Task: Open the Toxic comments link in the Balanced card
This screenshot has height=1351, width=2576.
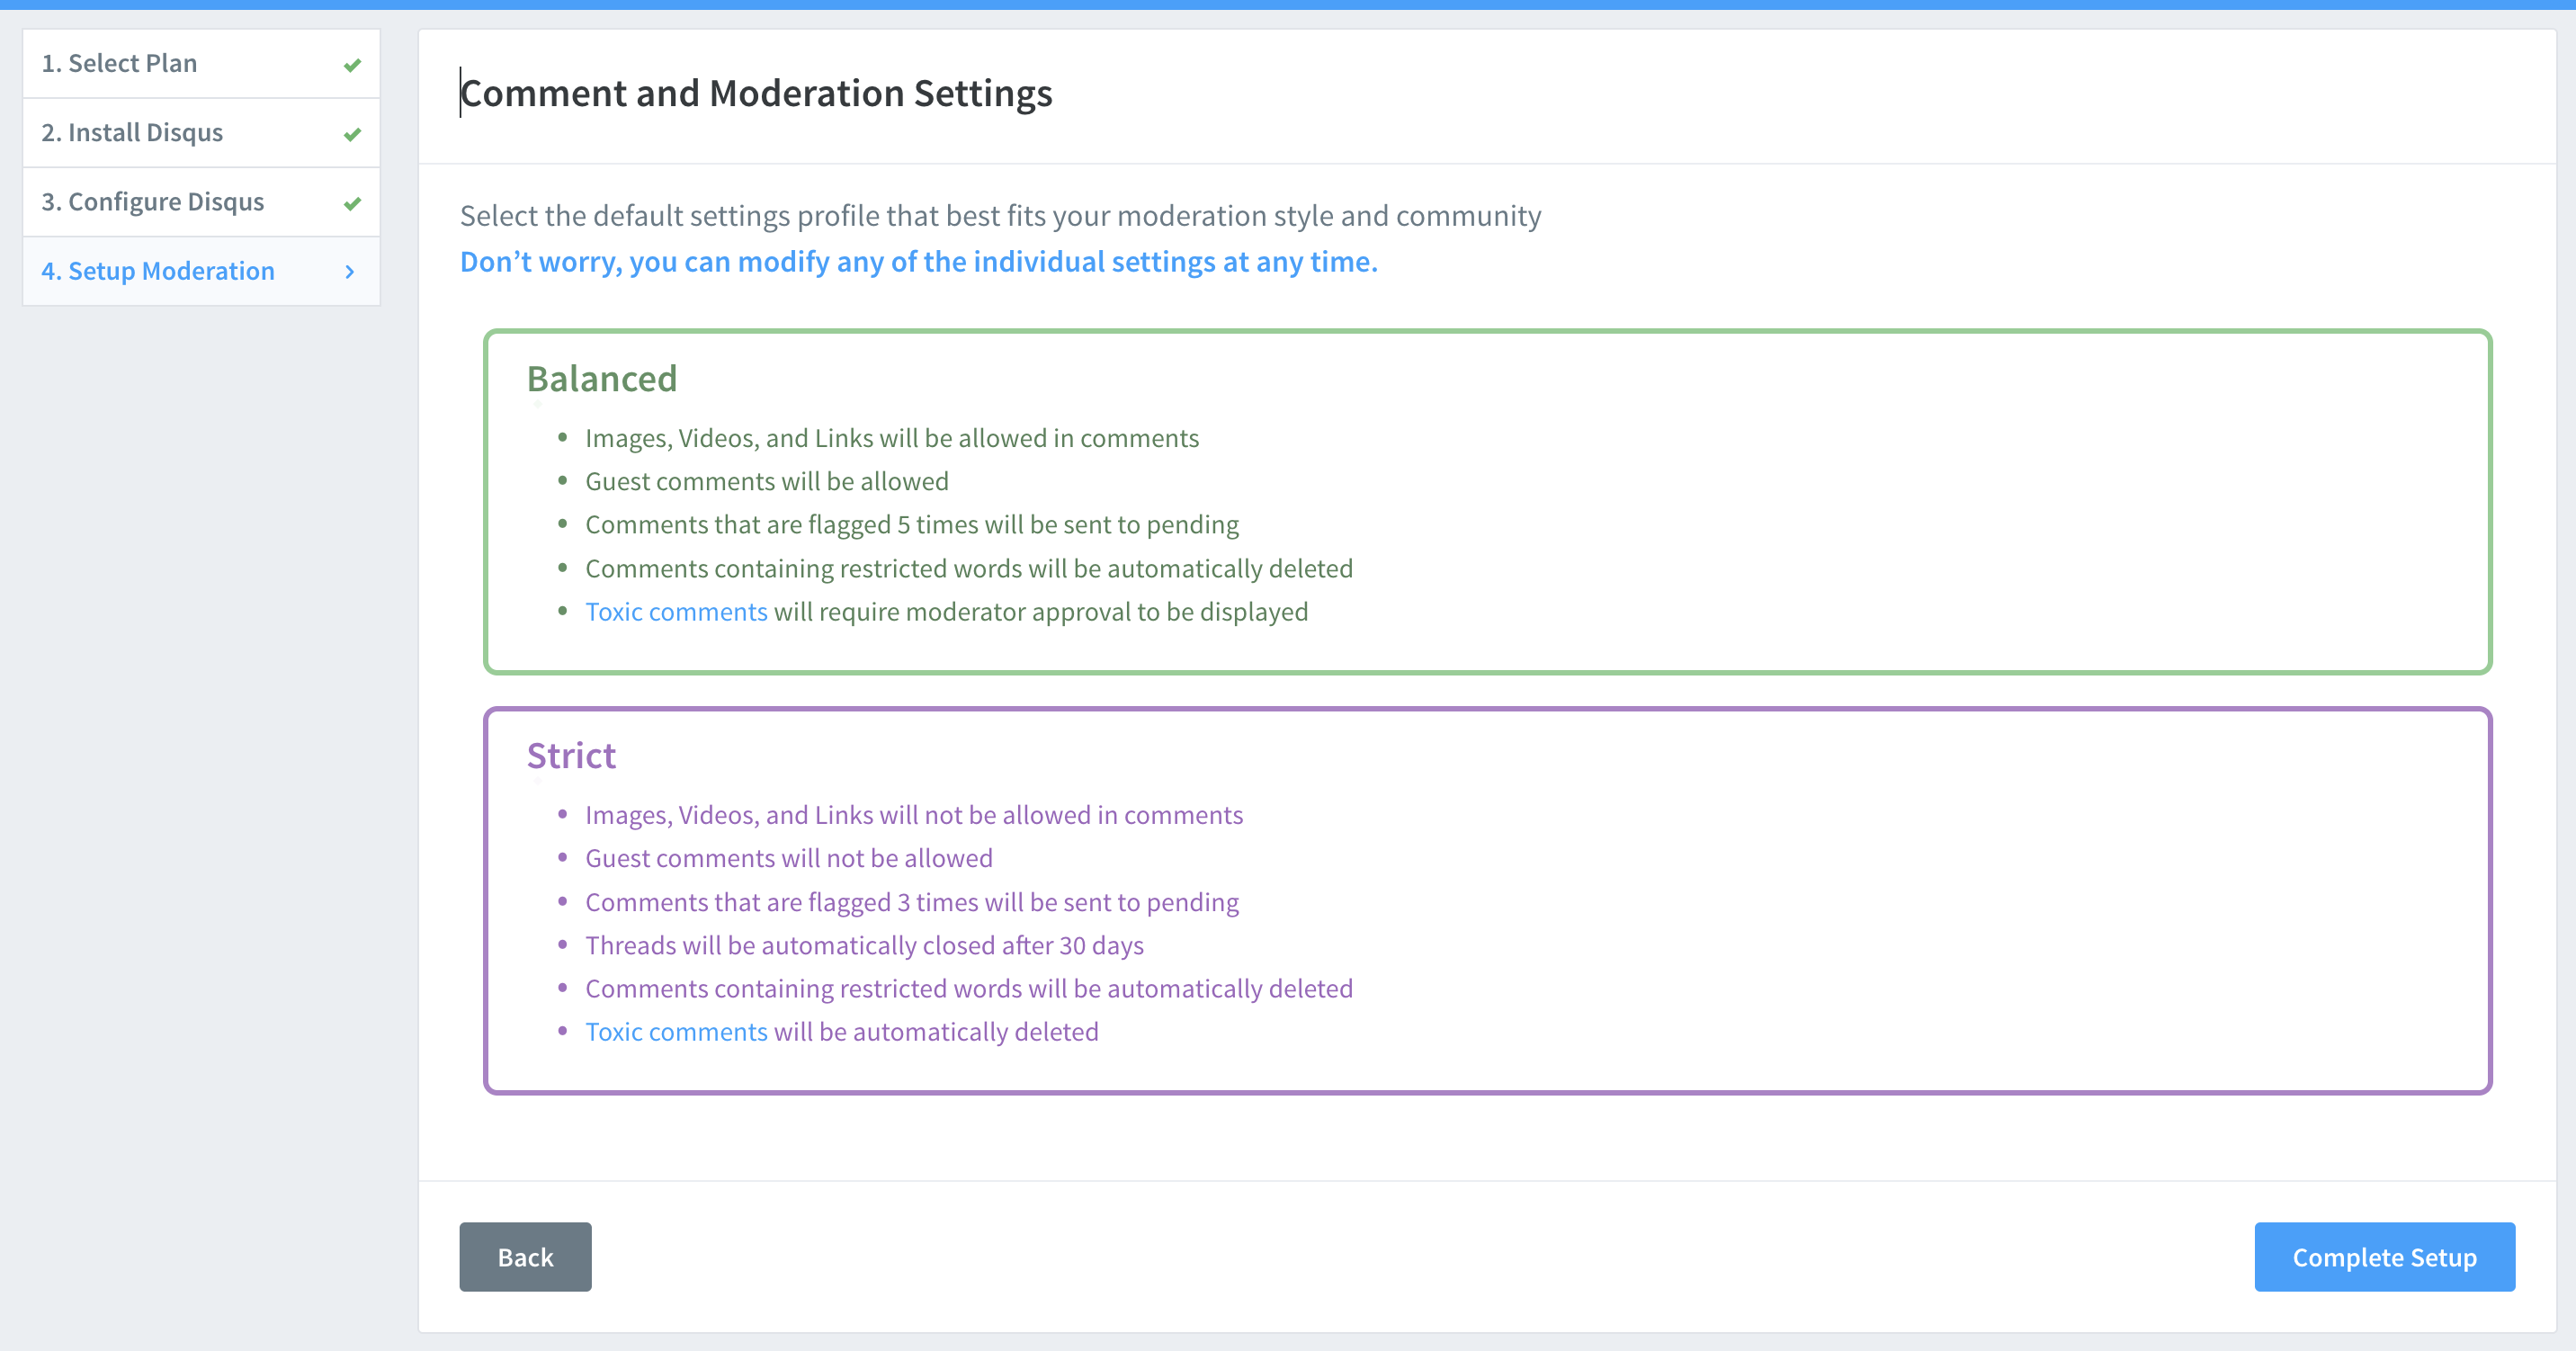Action: tap(676, 612)
